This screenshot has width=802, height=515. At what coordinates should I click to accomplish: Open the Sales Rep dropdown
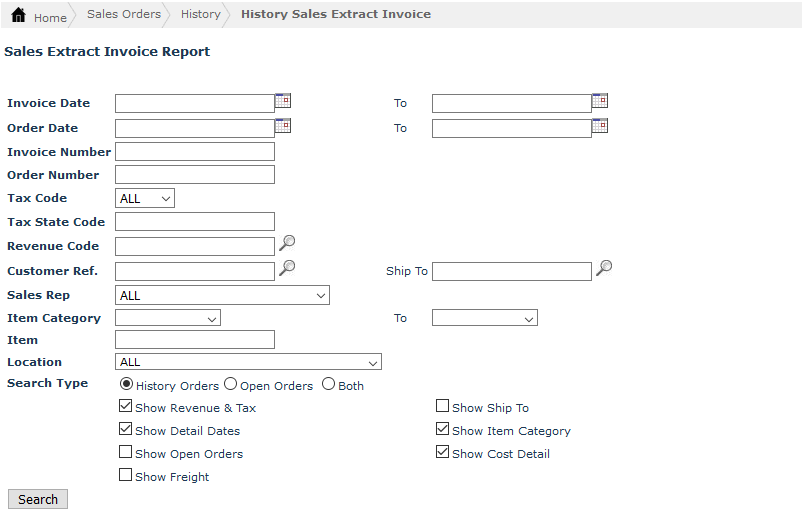coord(223,296)
